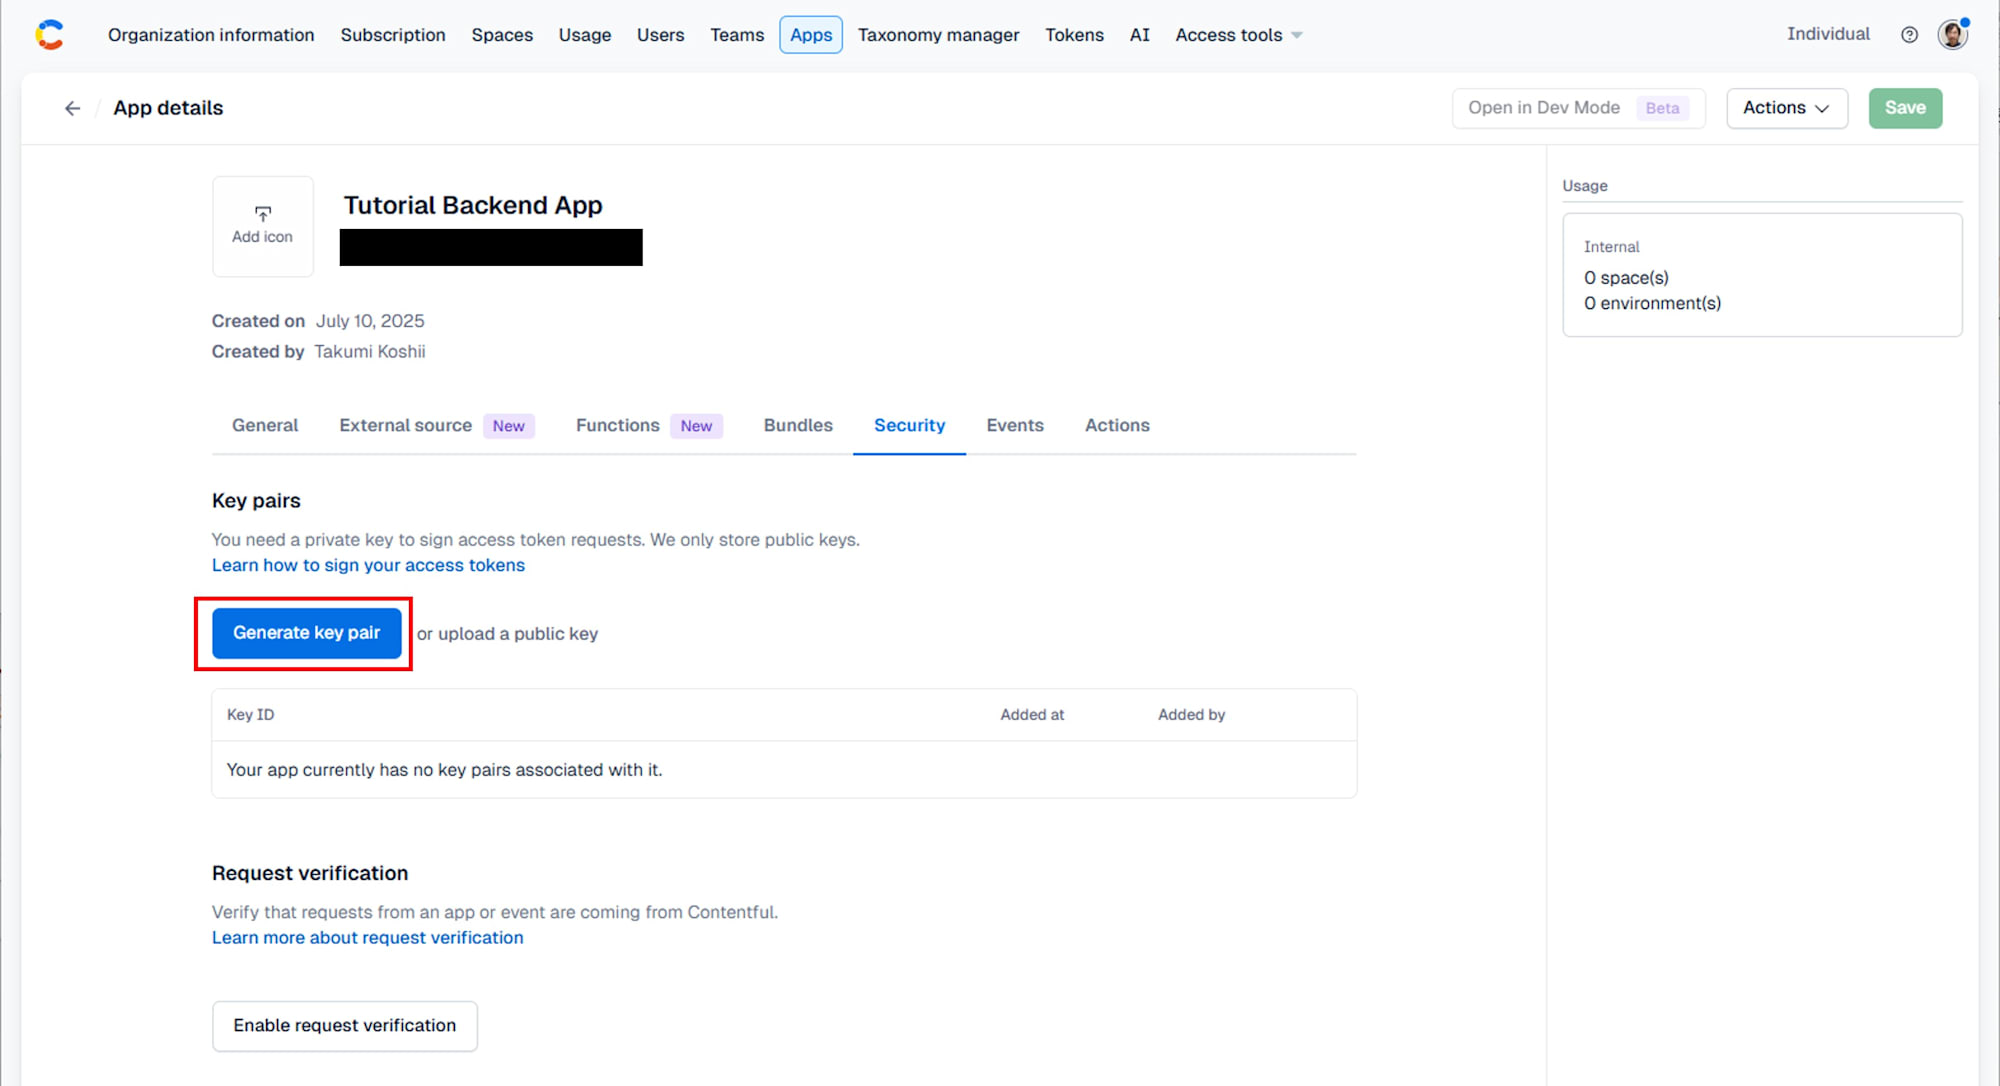Screen dimensions: 2000x1086
Task: Click the Added by column header
Action: (1191, 715)
